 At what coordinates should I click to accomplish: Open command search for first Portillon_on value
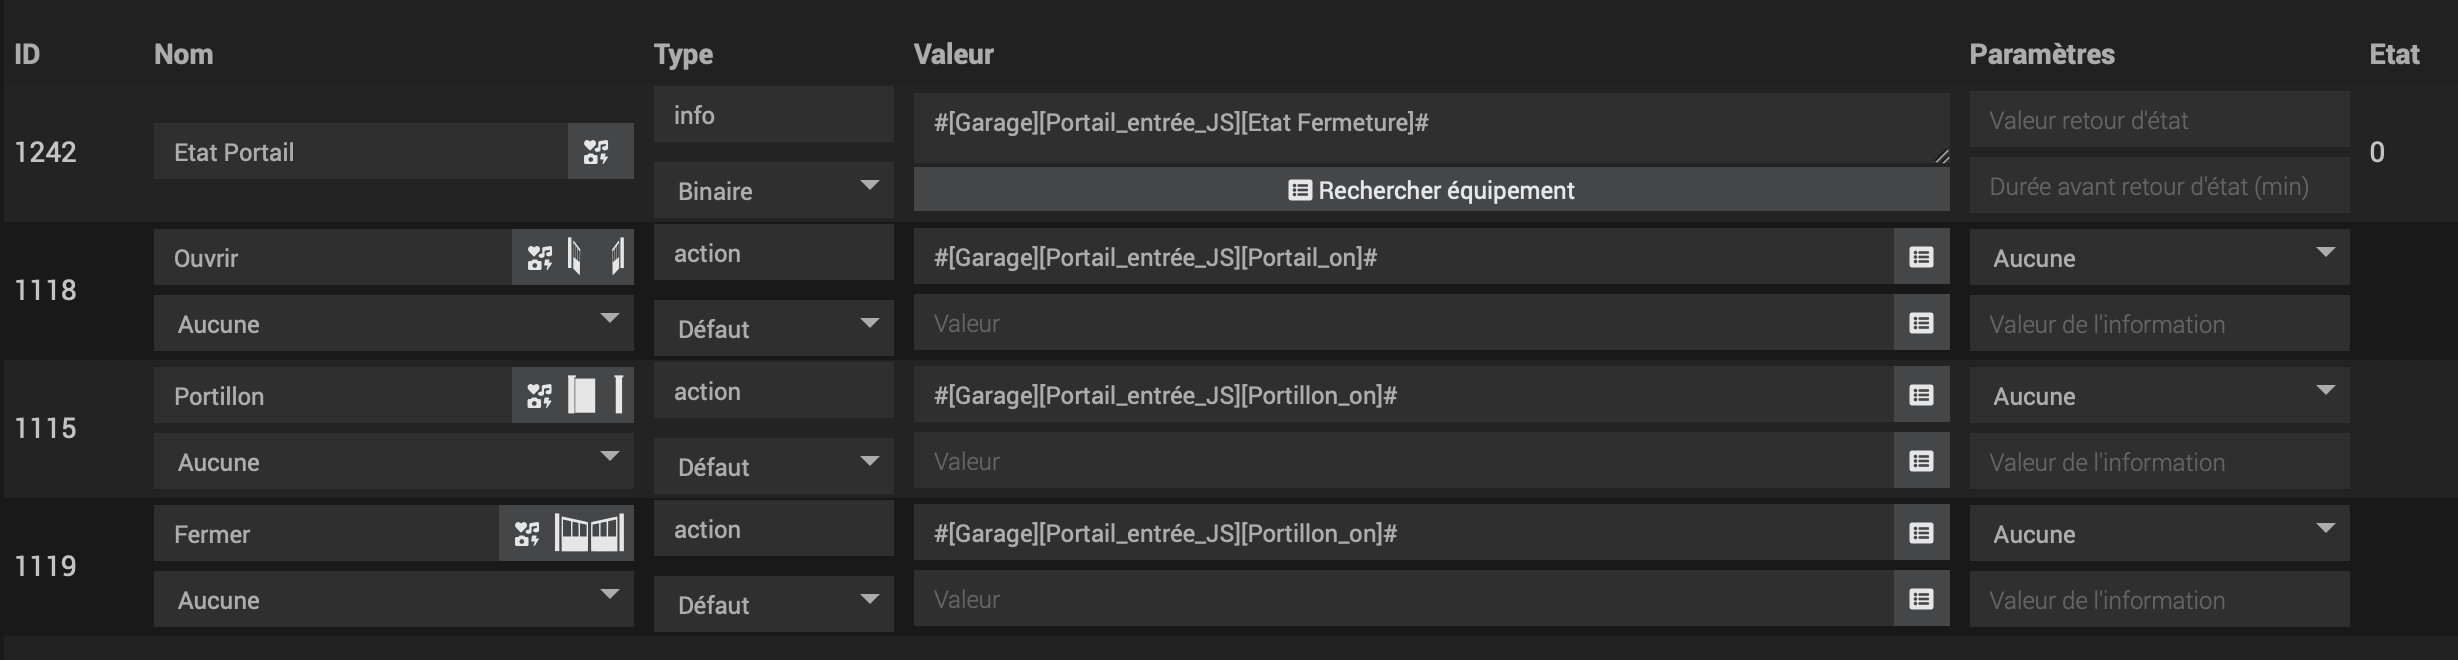(1921, 395)
